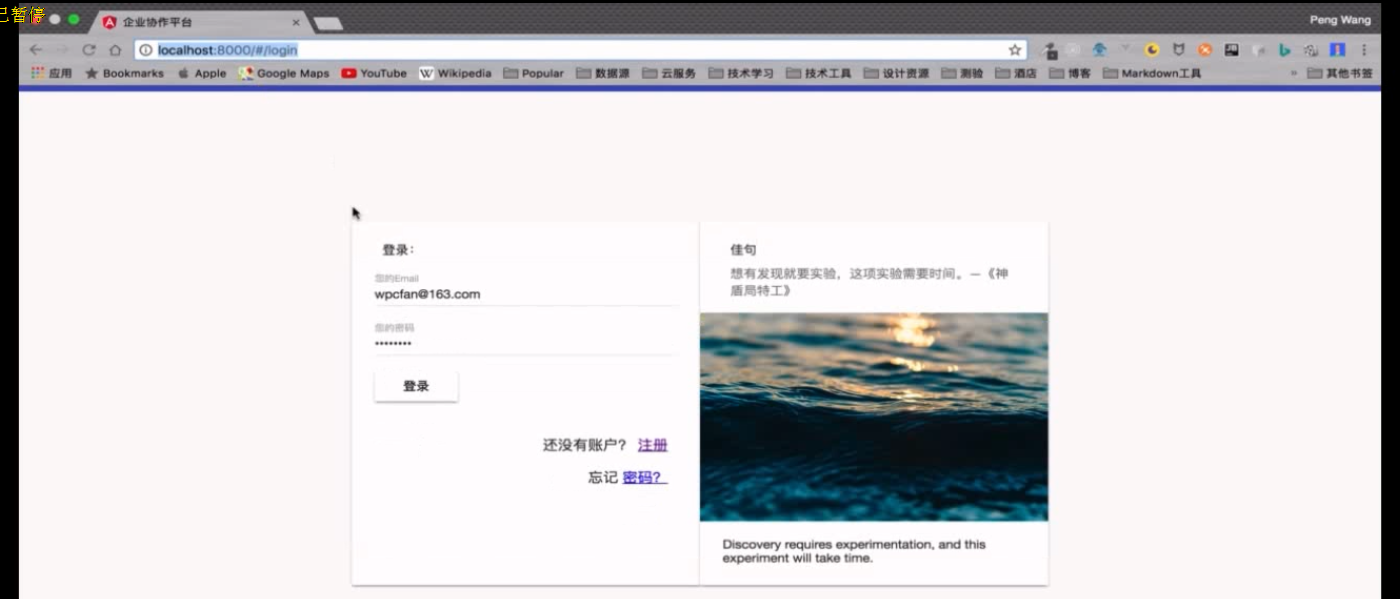The width and height of the screenshot is (1400, 599).
Task: Open the Markdown工具 bookmark folder
Action: (x=1152, y=73)
